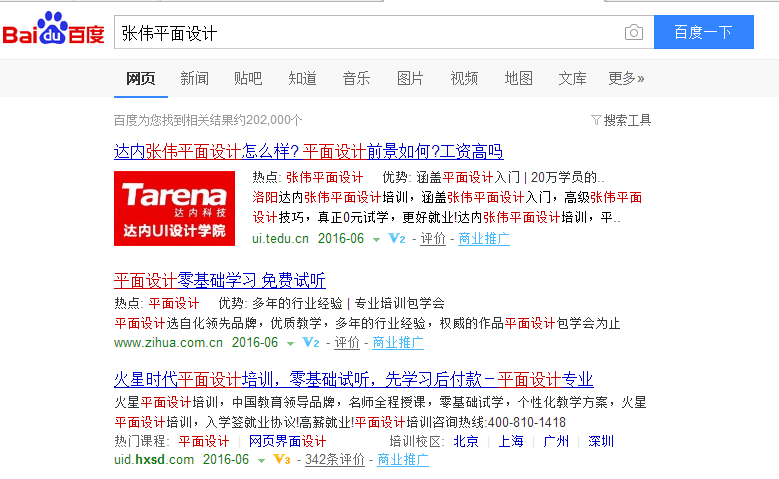Click the V2 badge beside ui.tedu.cn
Viewport: 779px width, 479px height.
(x=396, y=239)
